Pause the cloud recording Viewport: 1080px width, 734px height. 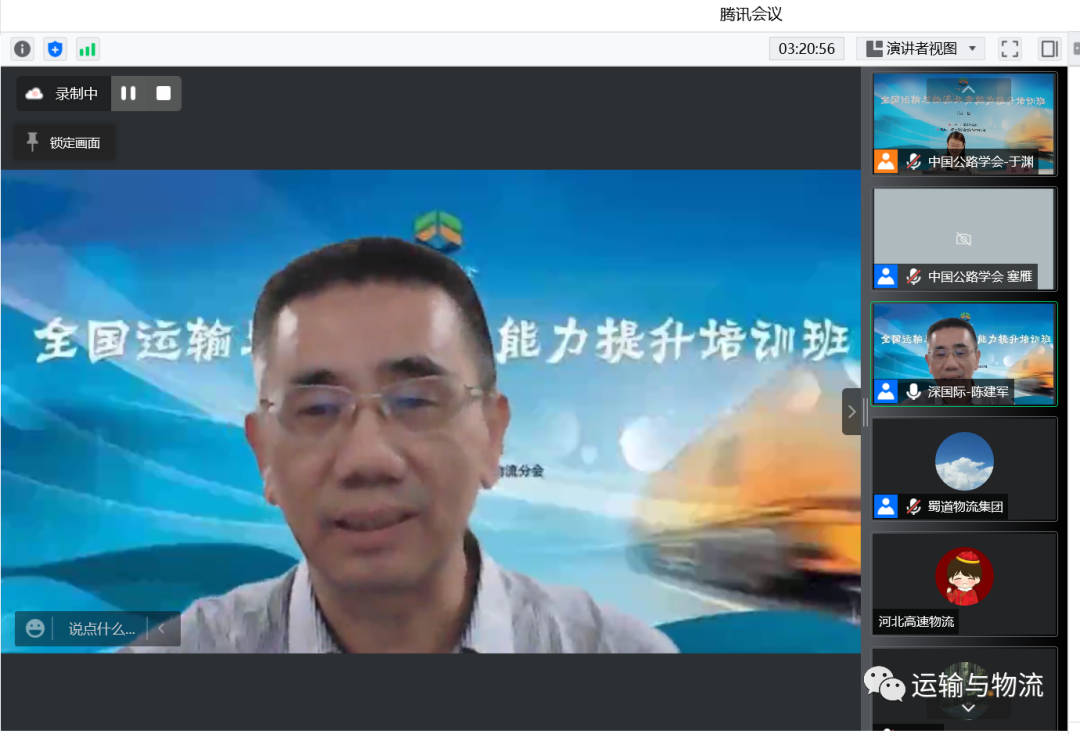click(128, 94)
